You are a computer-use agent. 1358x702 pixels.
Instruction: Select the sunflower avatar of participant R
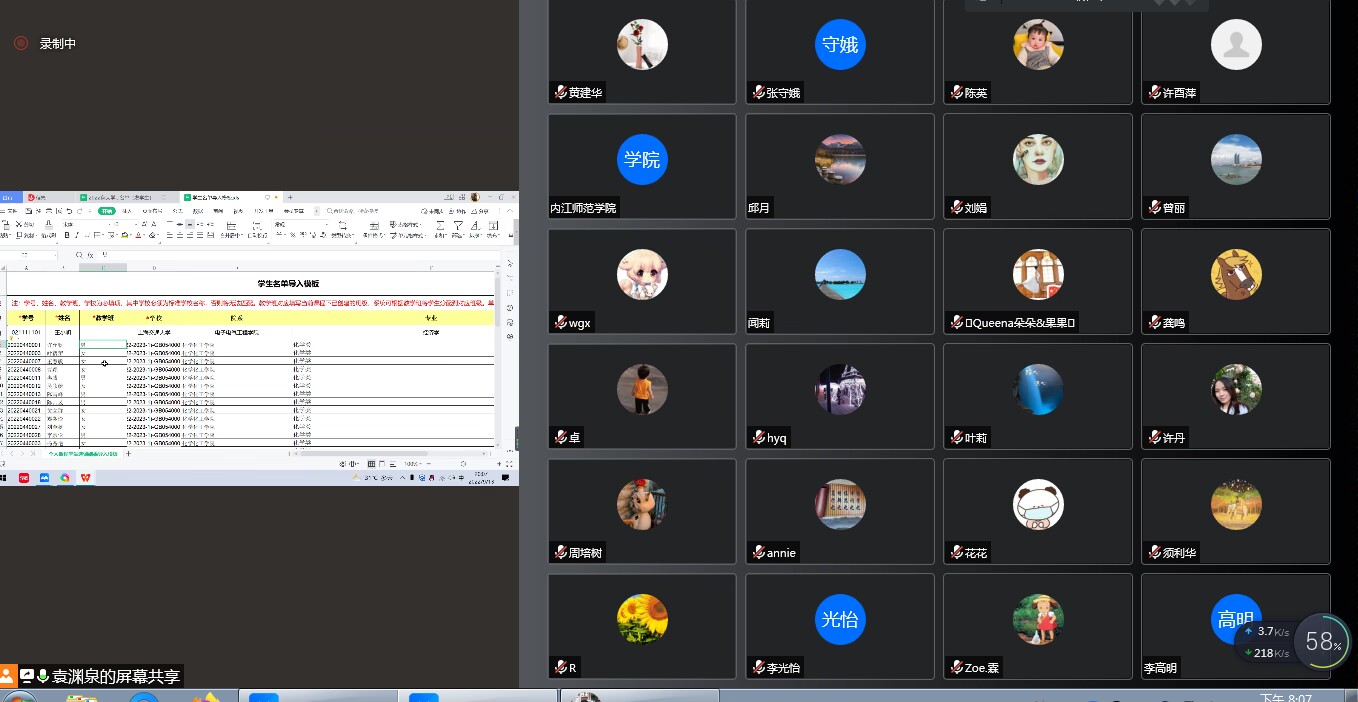(642, 619)
